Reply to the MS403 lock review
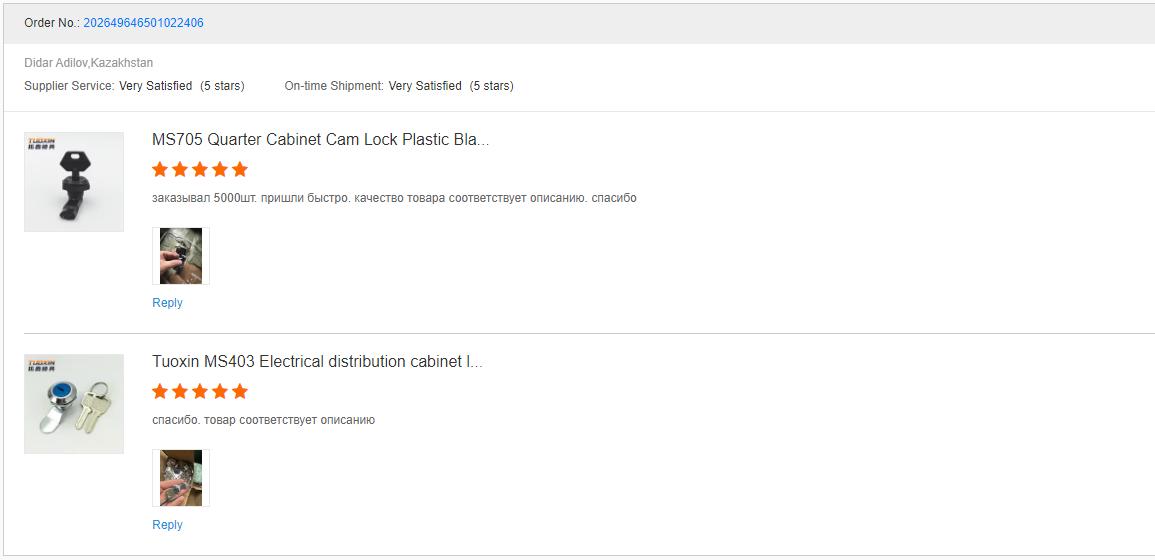Screen dimensions: 1155x560 tap(167, 525)
